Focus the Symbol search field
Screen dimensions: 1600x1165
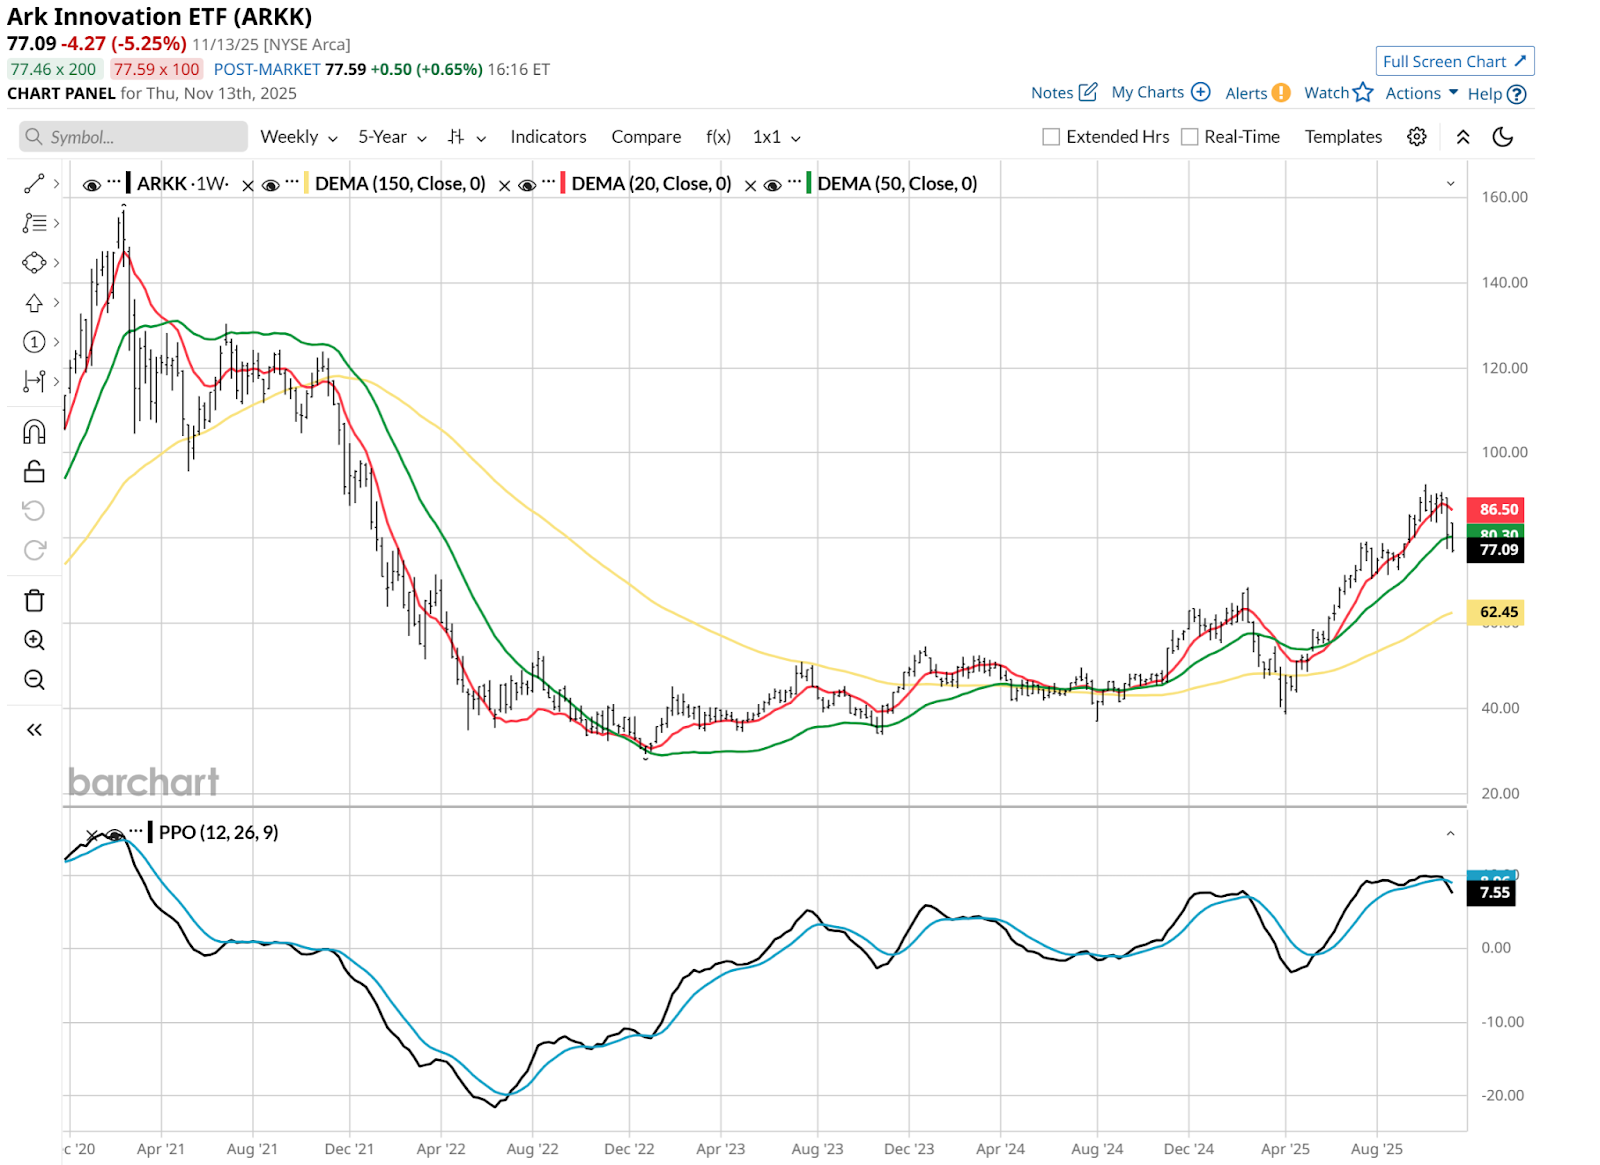pyautogui.click(x=133, y=137)
